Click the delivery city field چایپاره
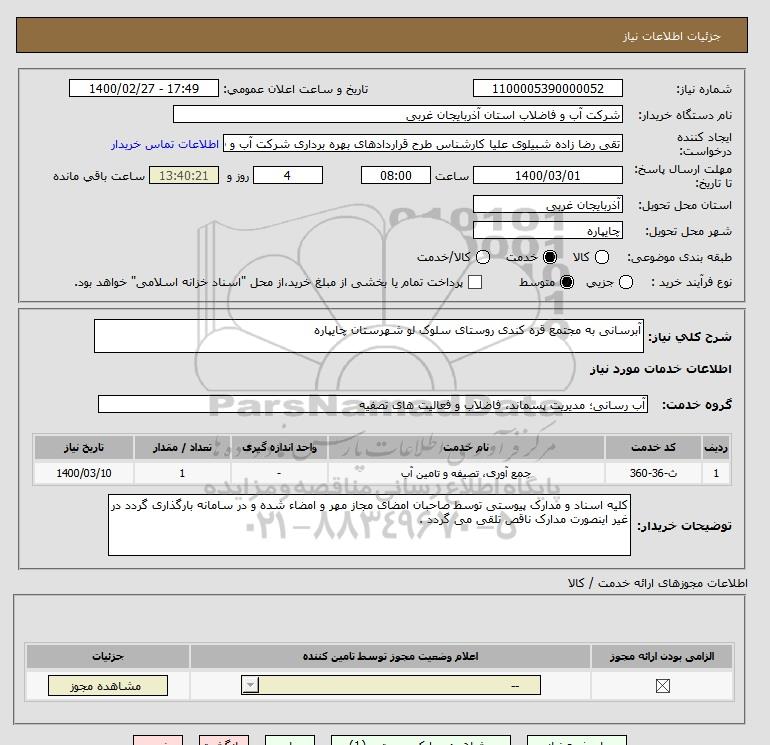Screen dimensions: 770x745 (548, 231)
